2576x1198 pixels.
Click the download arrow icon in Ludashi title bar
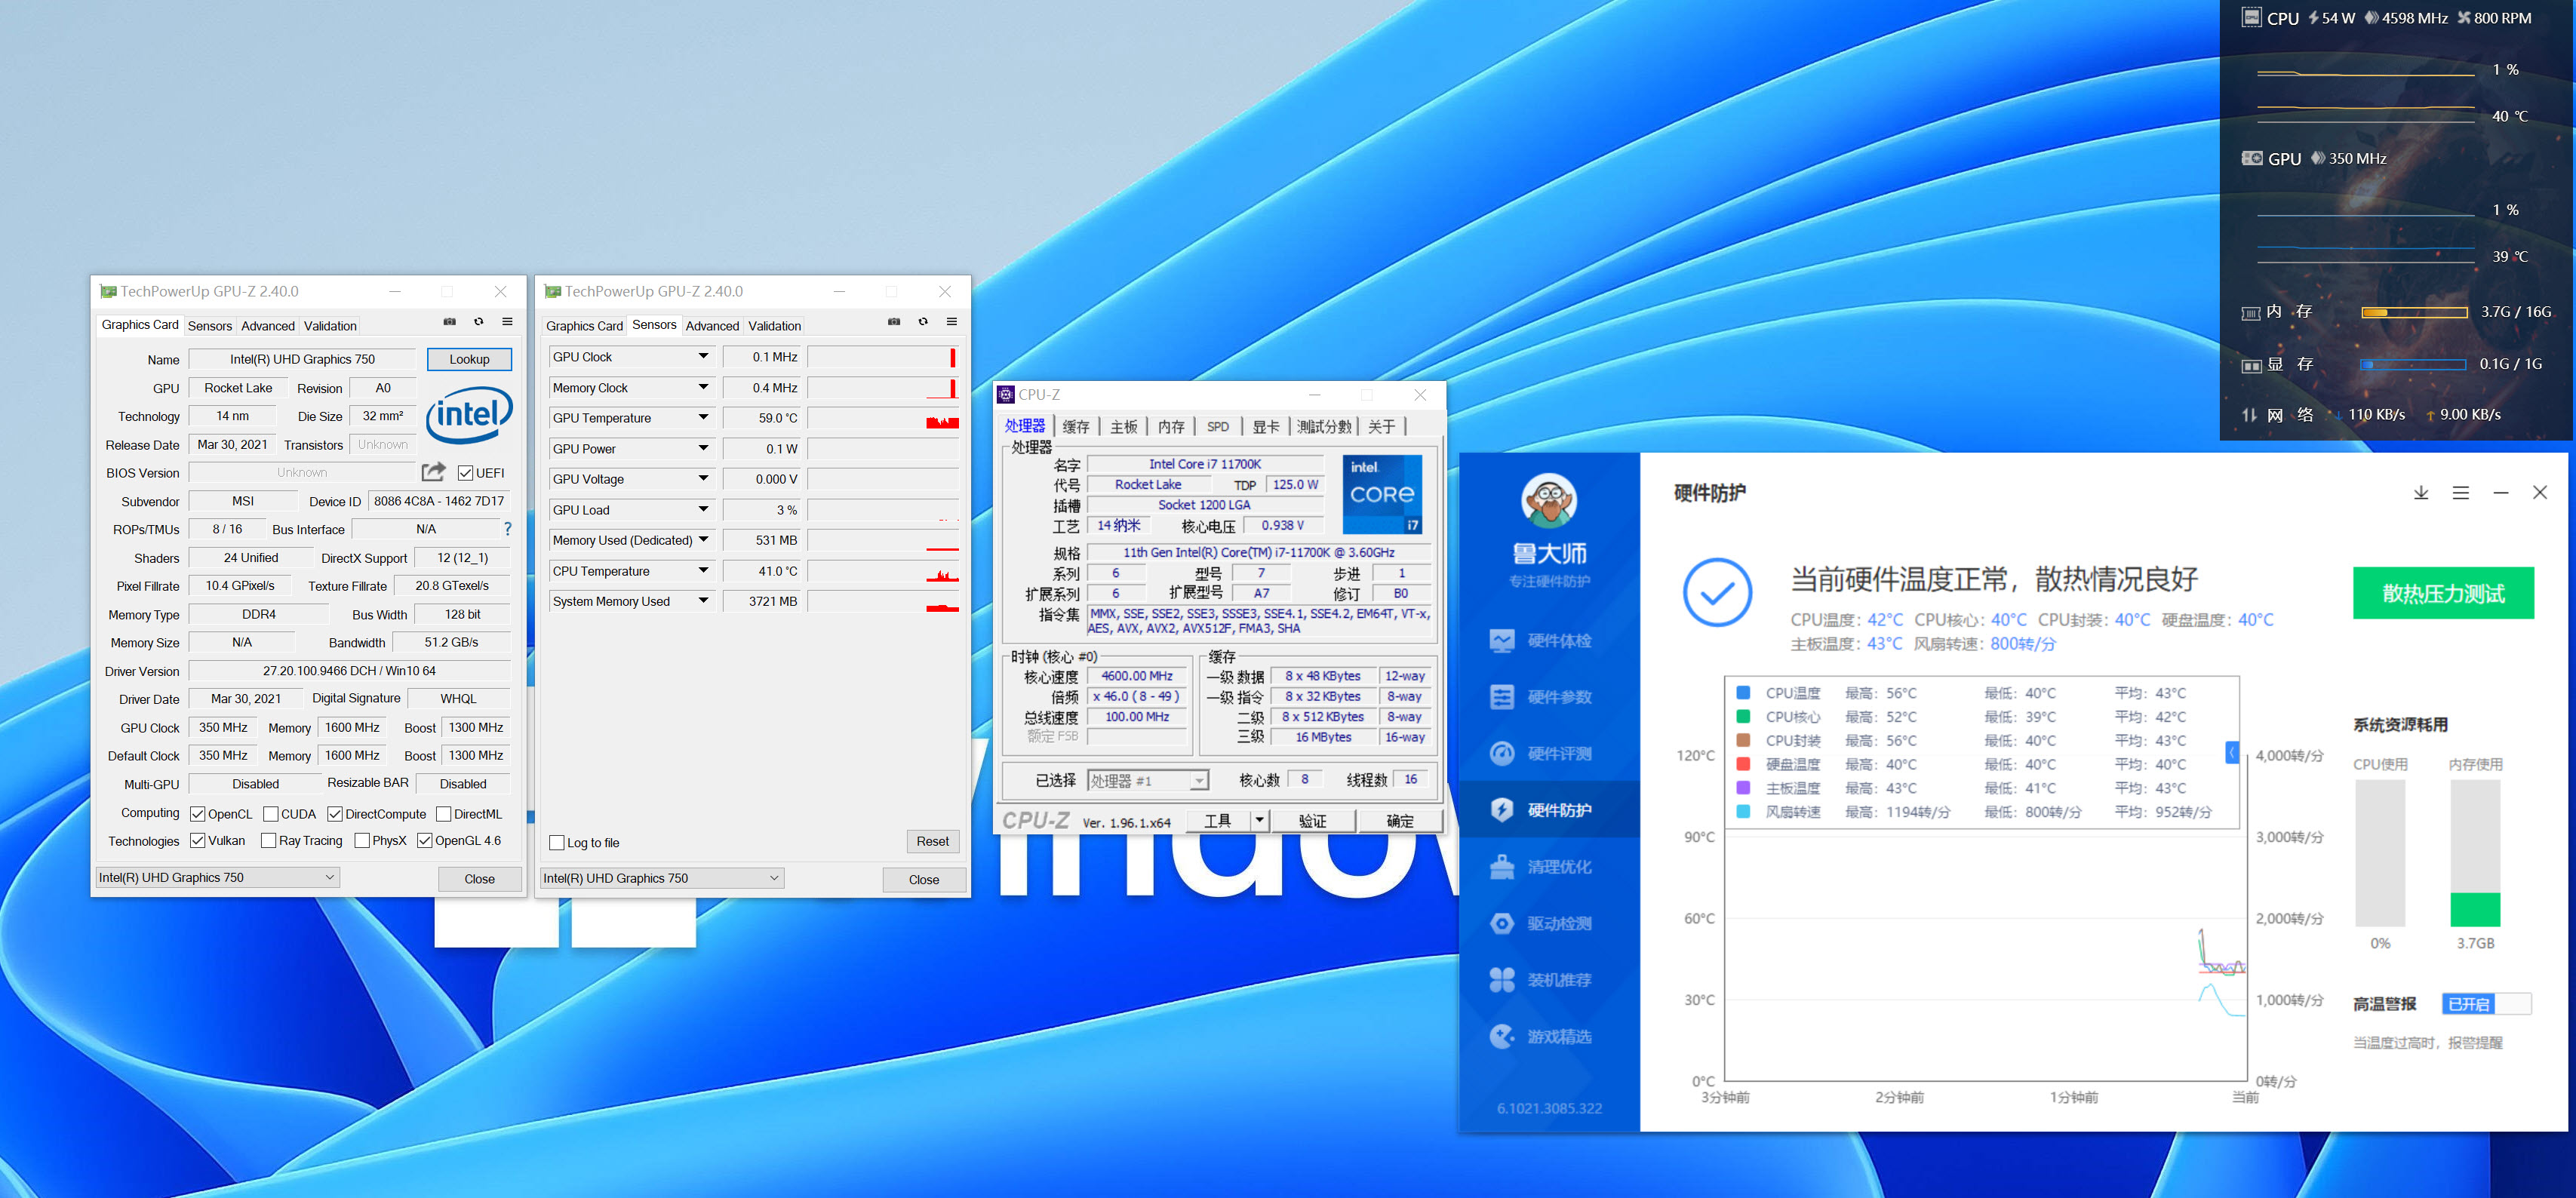(x=2420, y=492)
